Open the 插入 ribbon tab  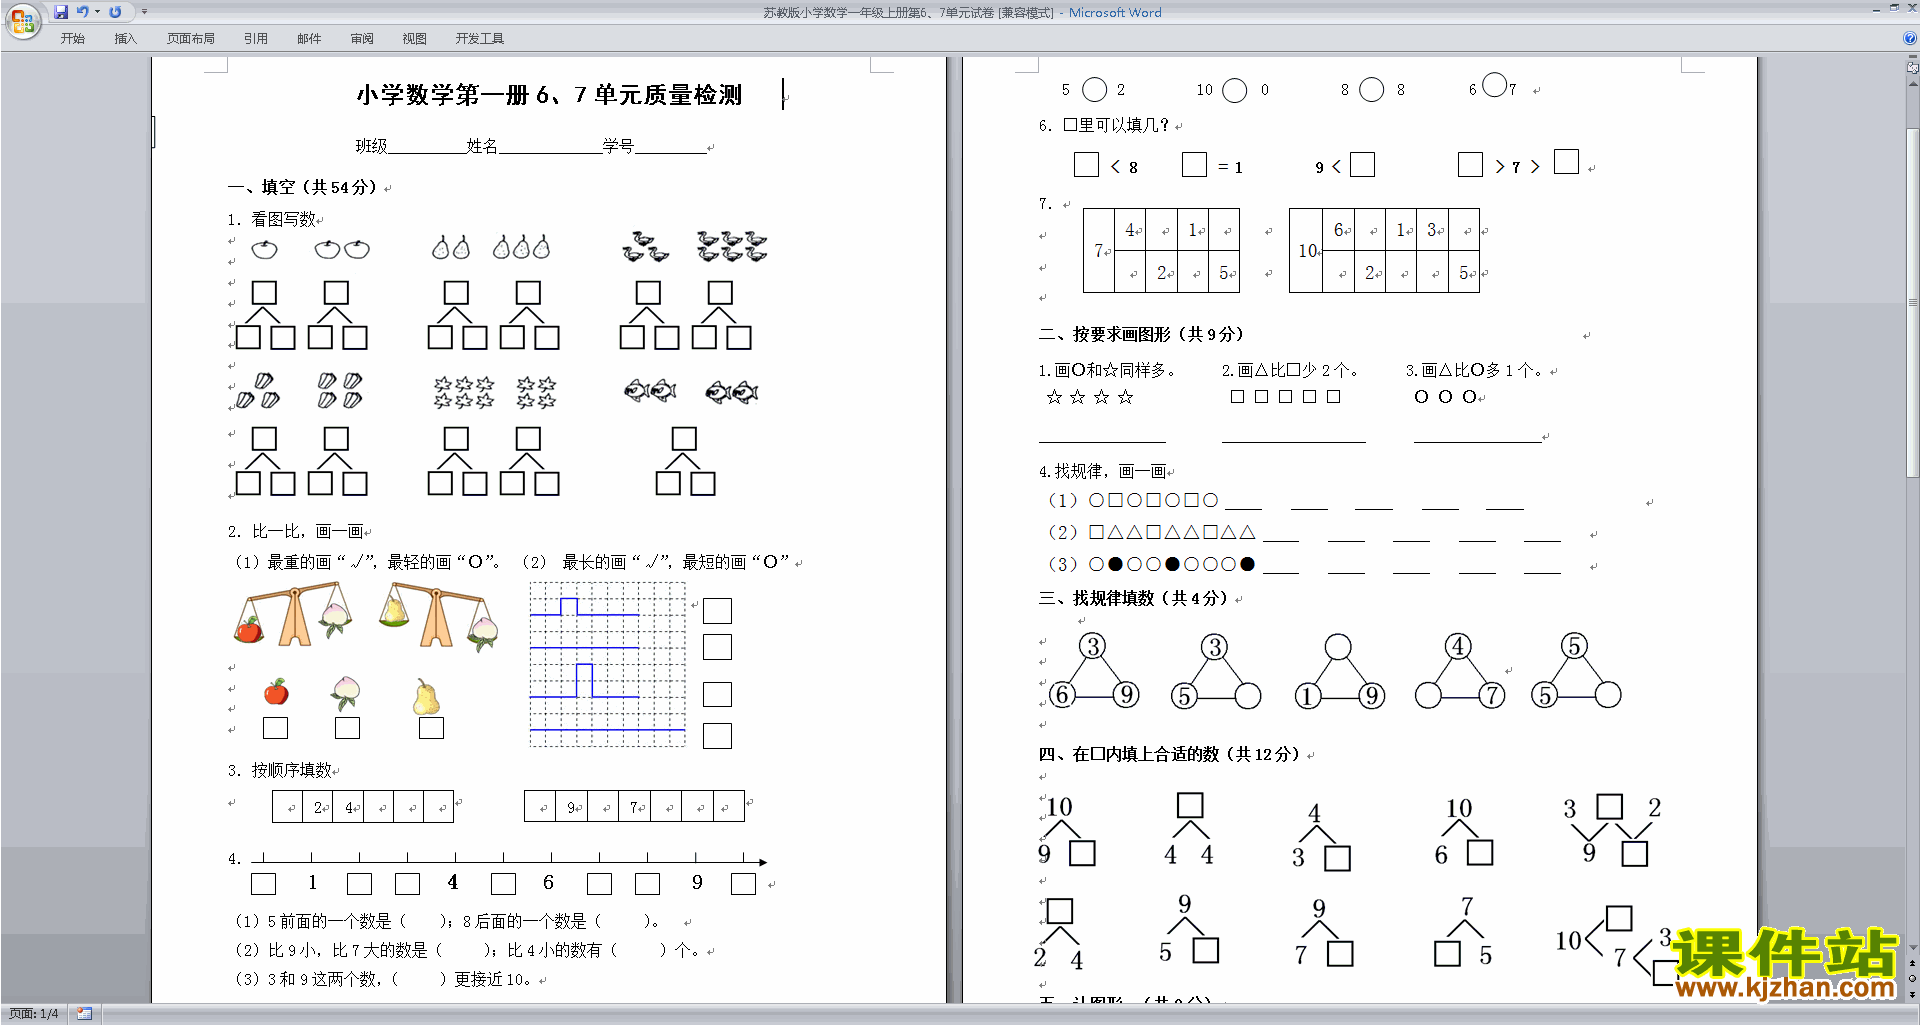(x=125, y=38)
